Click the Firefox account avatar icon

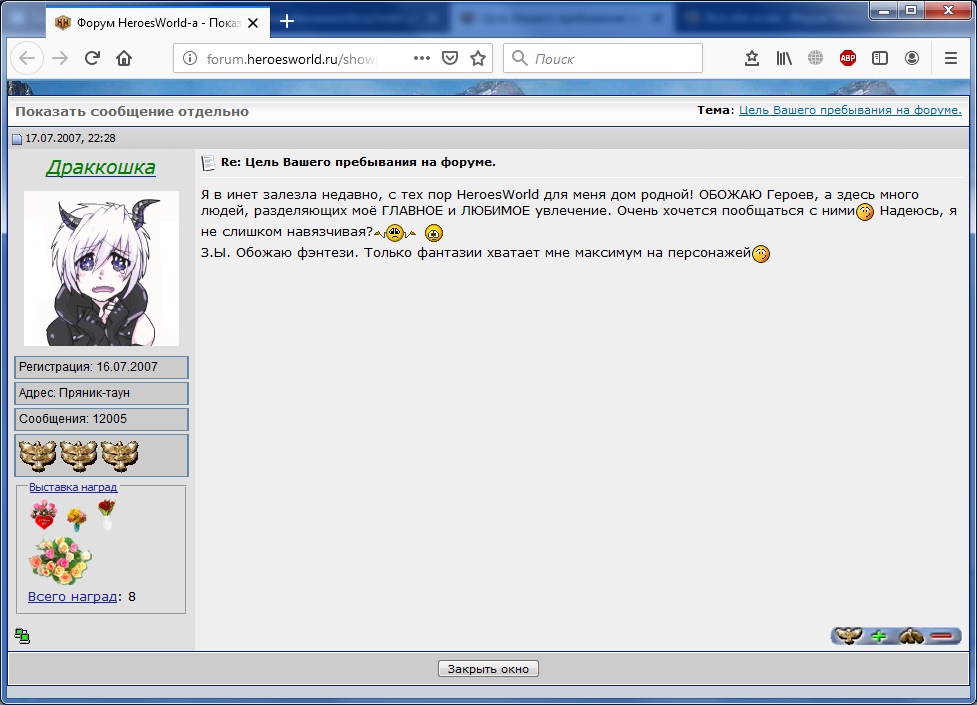click(x=912, y=58)
